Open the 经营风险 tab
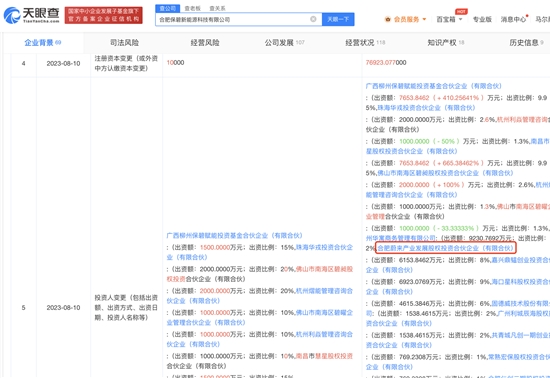Image resolution: width=550 pixels, height=378 pixels. (205, 42)
